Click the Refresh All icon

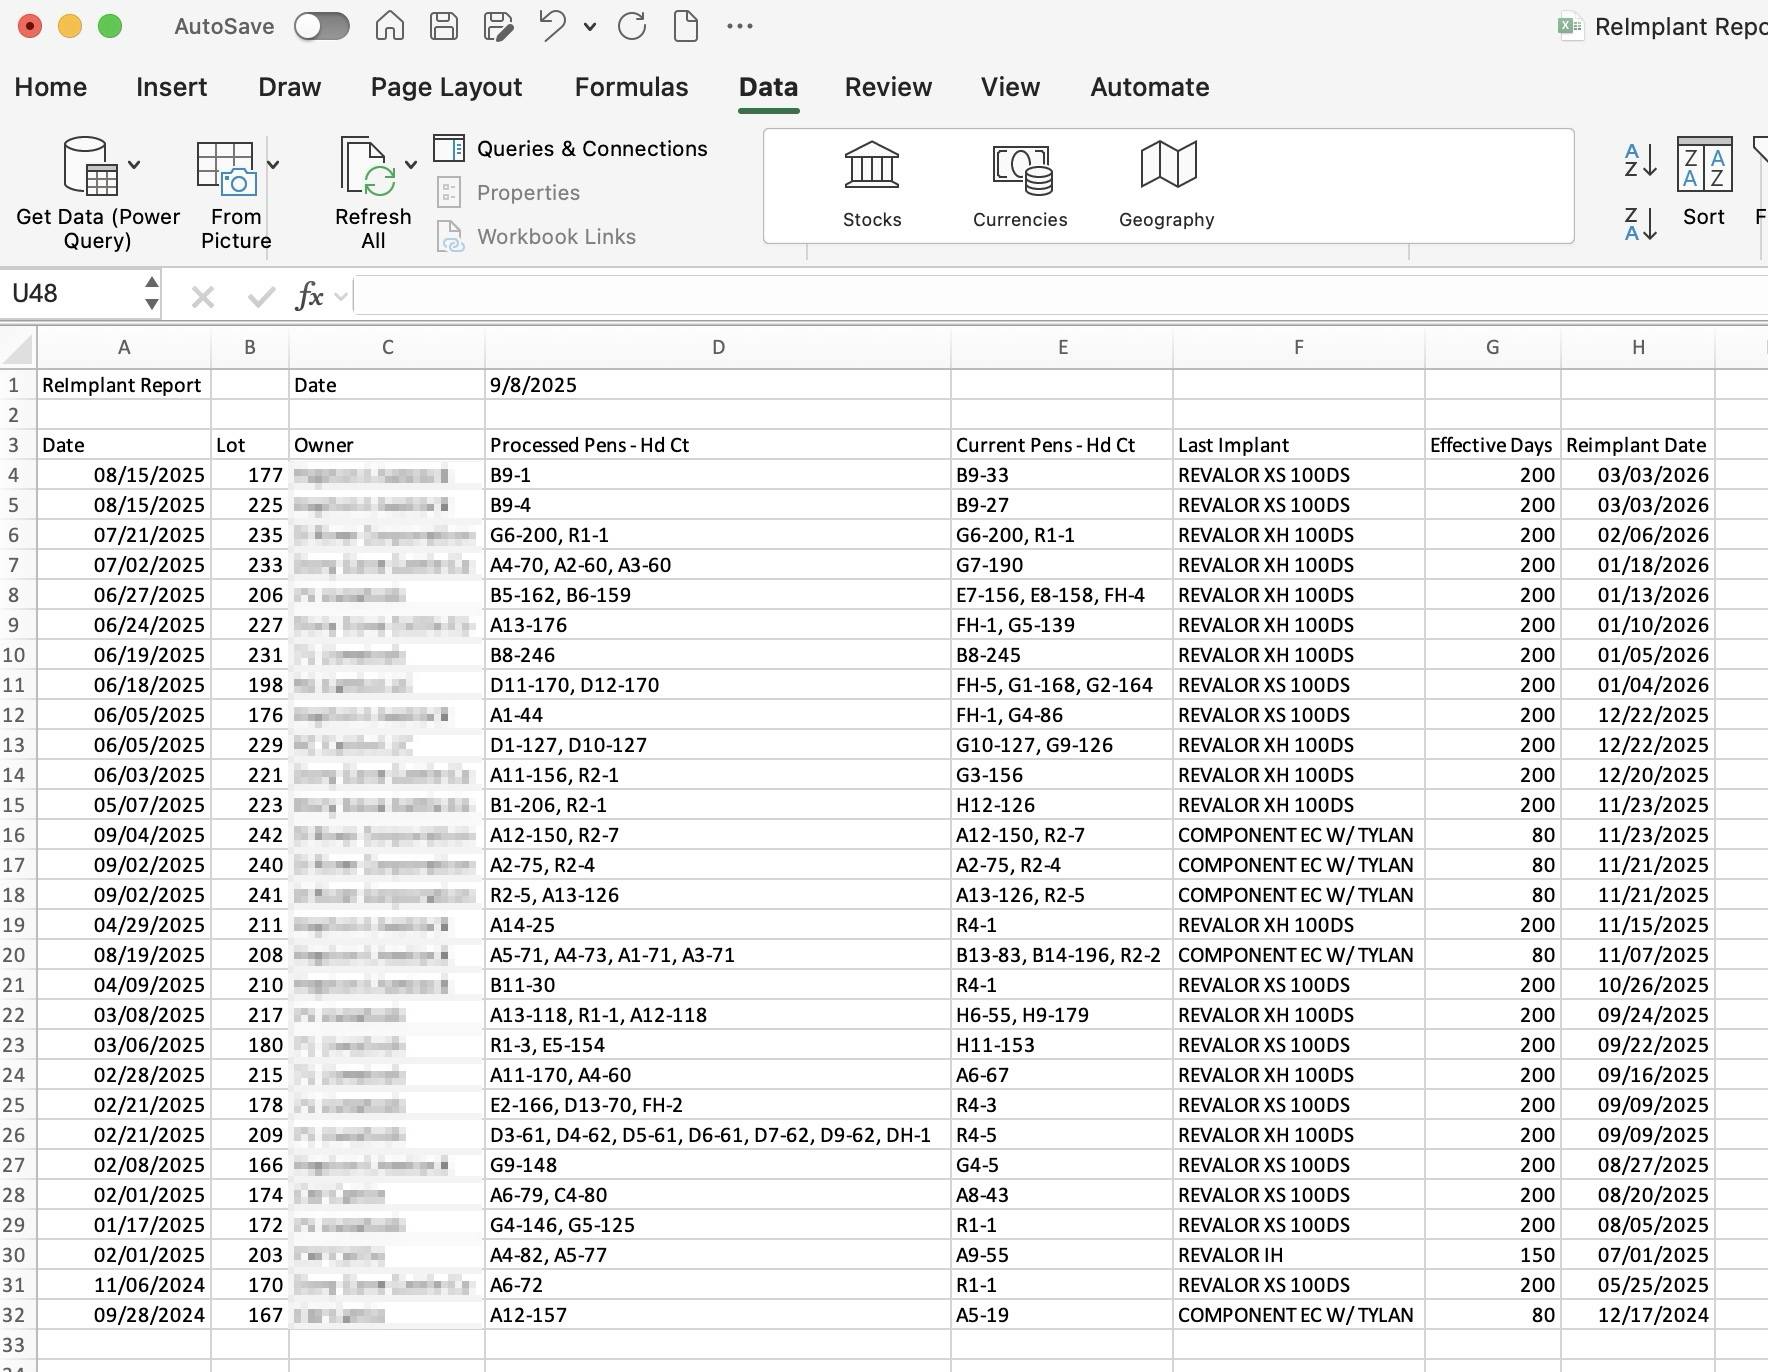point(367,167)
